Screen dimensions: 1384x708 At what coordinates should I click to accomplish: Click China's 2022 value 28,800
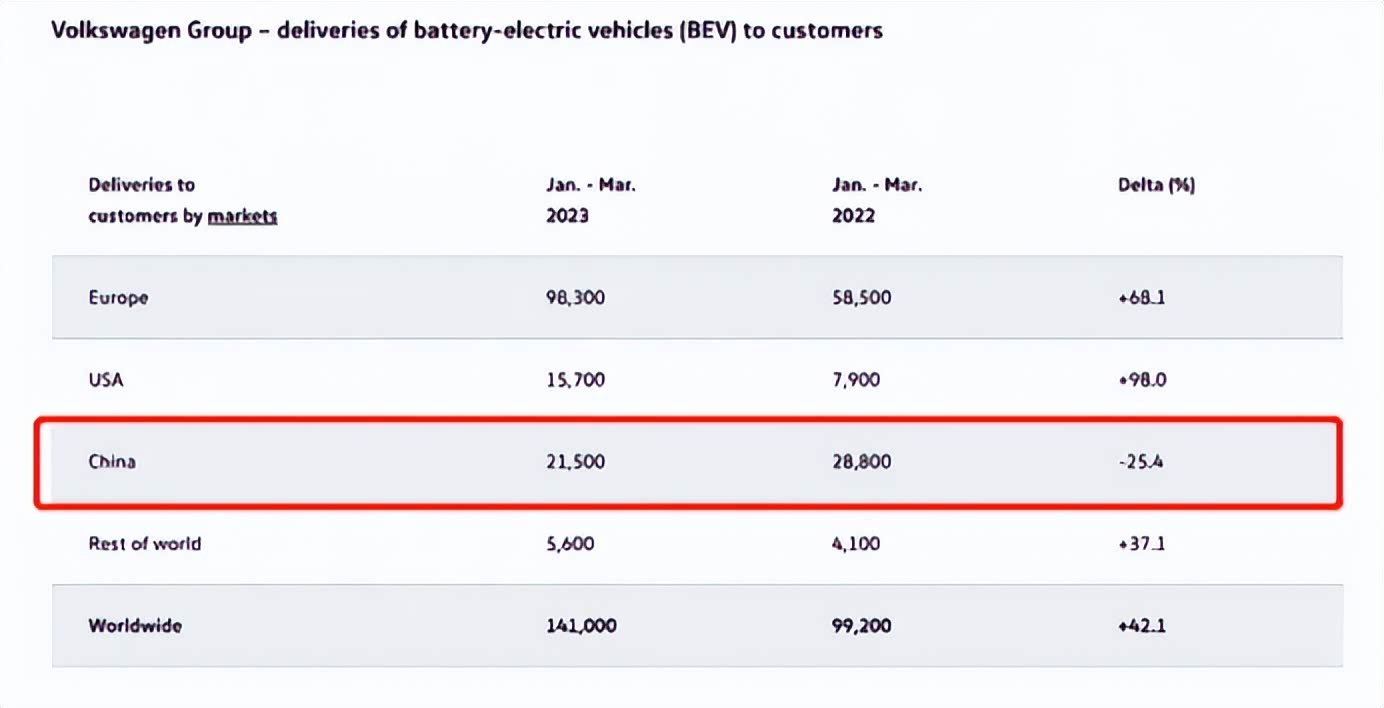(861, 462)
